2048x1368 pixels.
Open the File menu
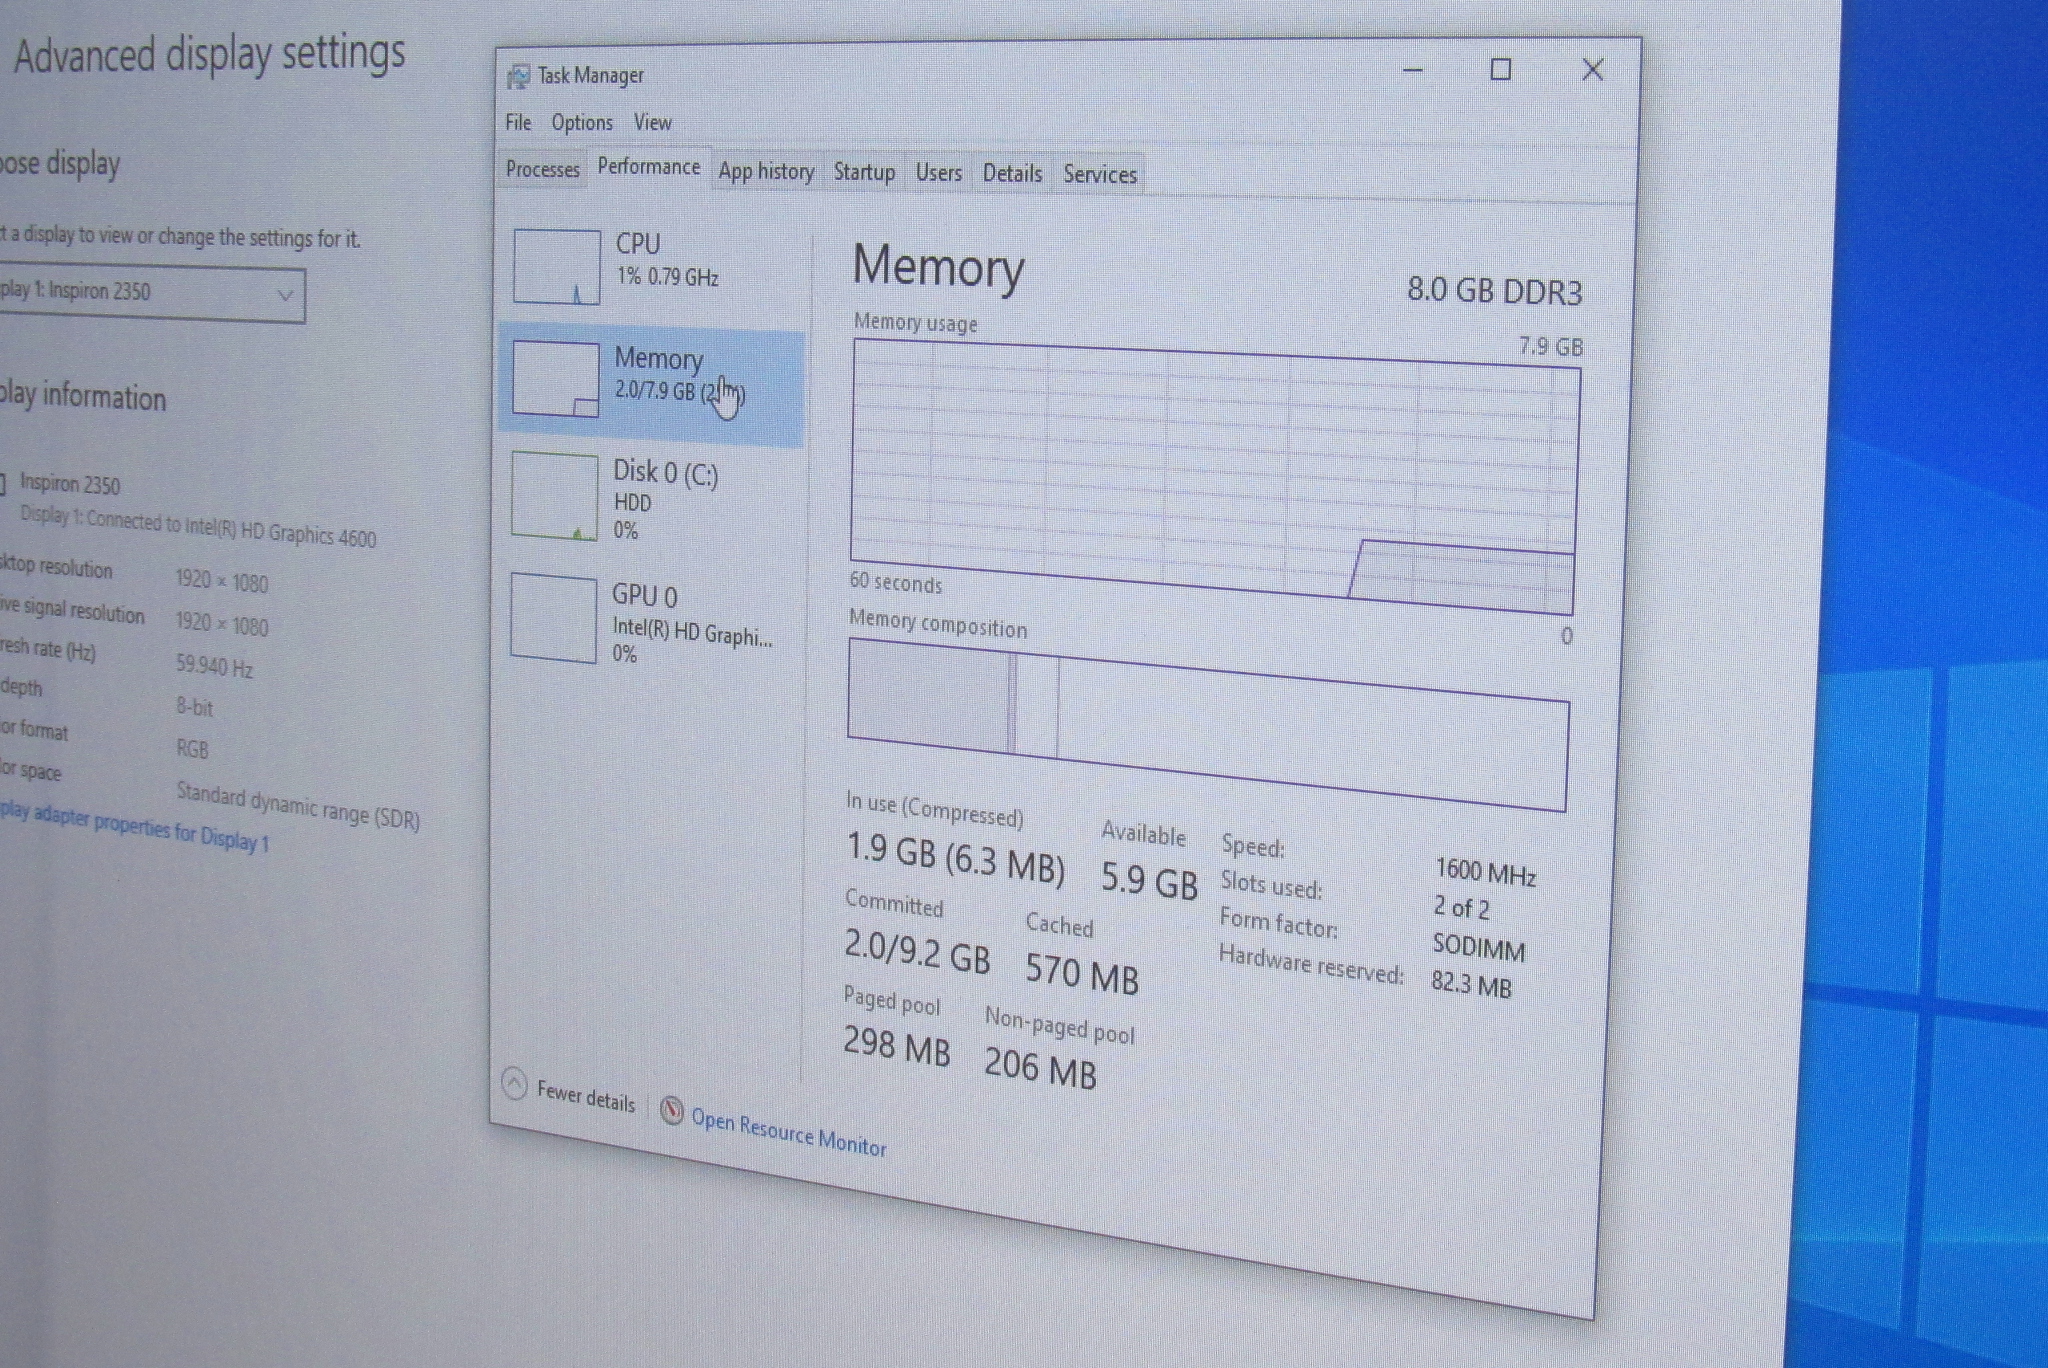tap(518, 122)
